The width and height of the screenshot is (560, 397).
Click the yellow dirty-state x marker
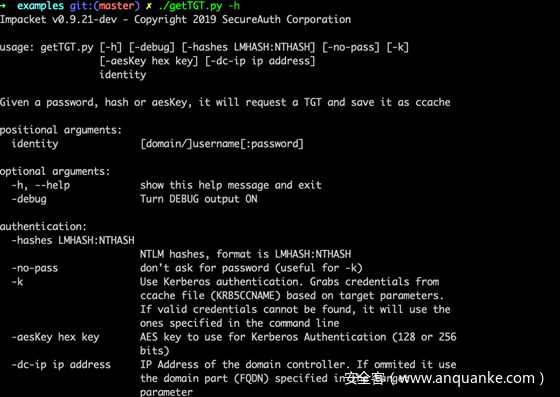pyautogui.click(x=149, y=6)
